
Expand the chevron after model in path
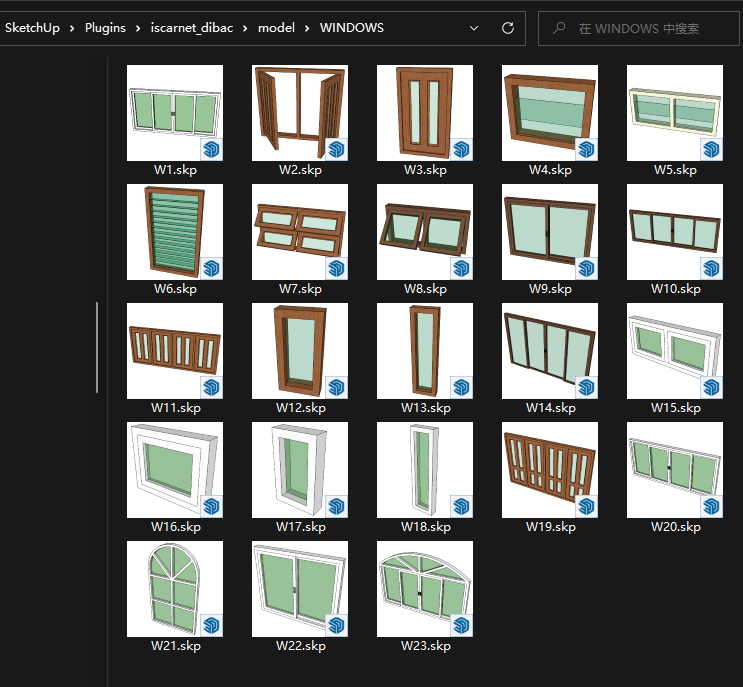coord(307,28)
